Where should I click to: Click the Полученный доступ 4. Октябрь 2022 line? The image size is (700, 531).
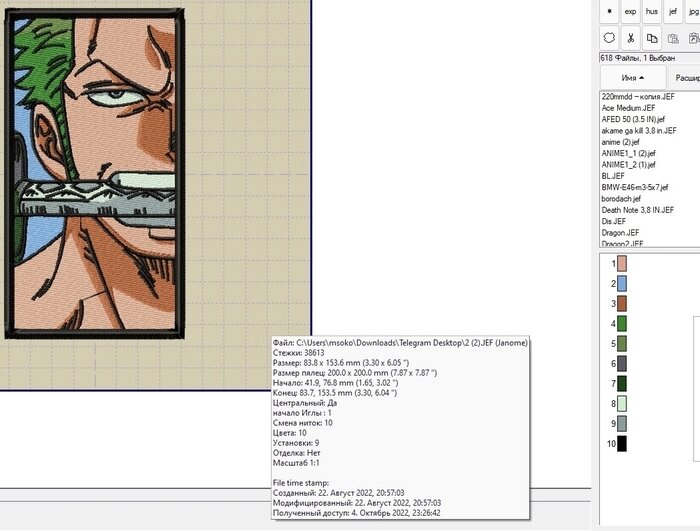[356, 513]
